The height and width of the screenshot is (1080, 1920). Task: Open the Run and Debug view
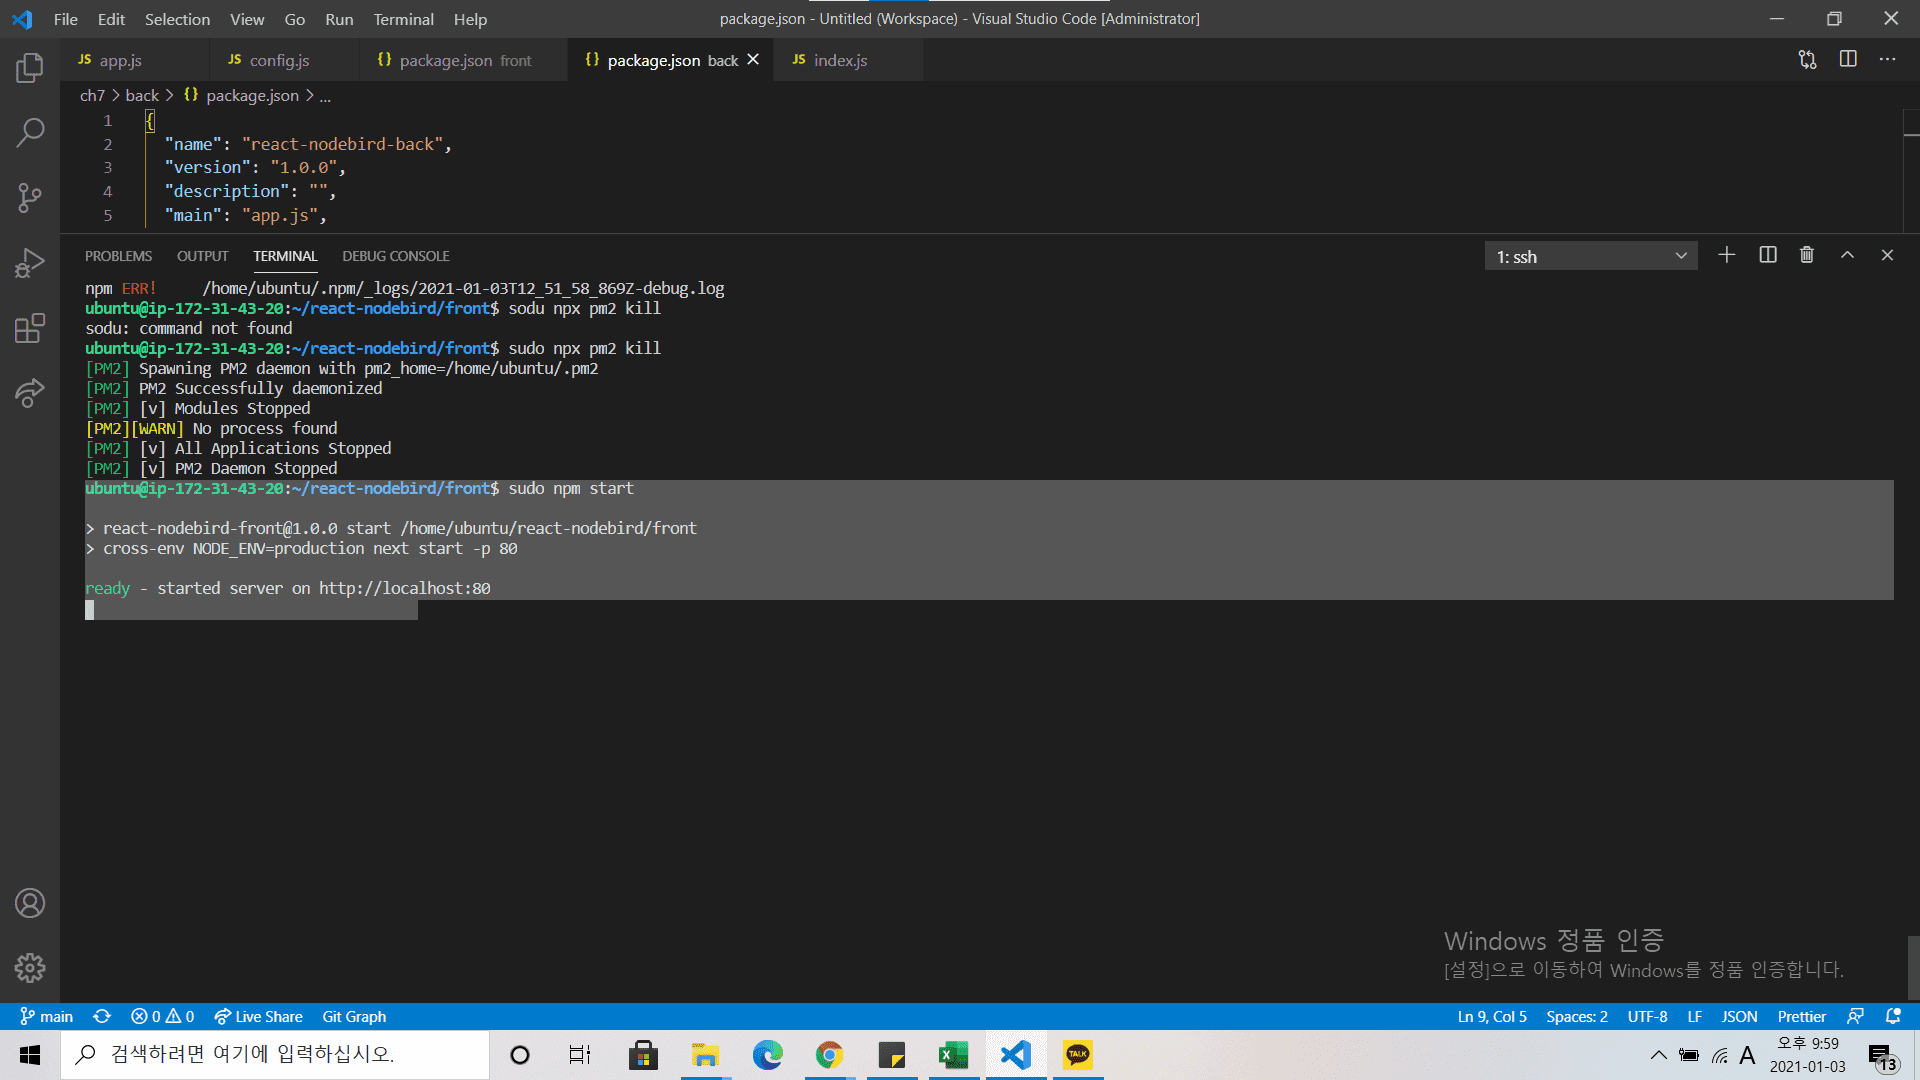(x=30, y=263)
